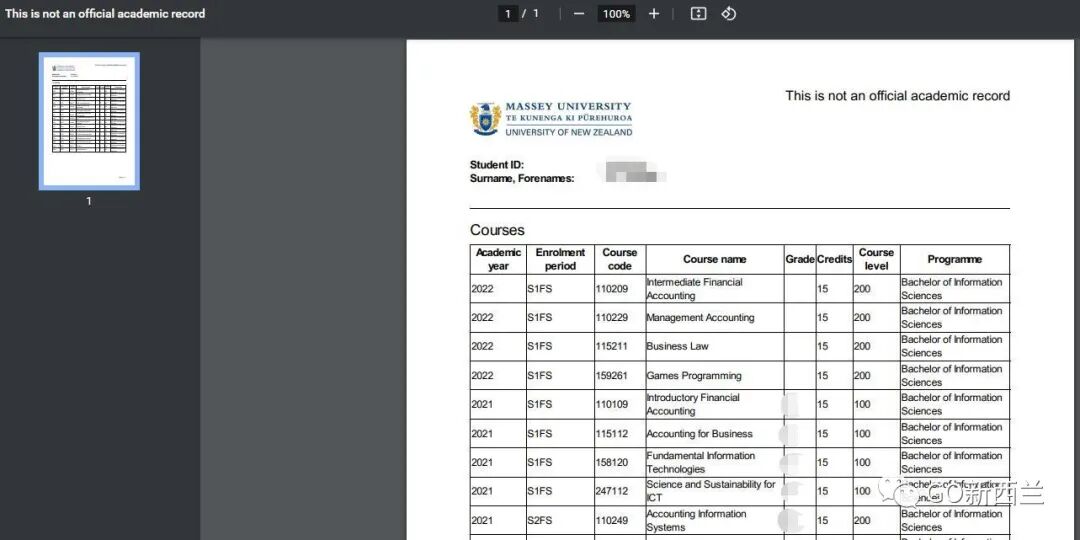Click course code 110209
Image resolution: width=1080 pixels, height=540 pixels.
click(x=612, y=289)
